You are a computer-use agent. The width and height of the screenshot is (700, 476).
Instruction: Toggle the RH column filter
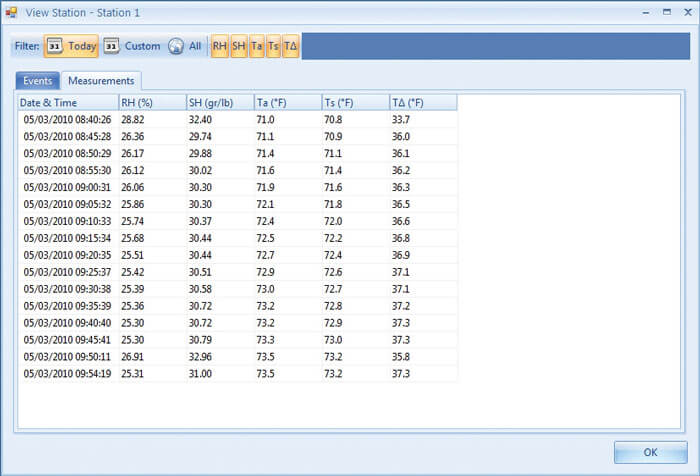(x=219, y=46)
